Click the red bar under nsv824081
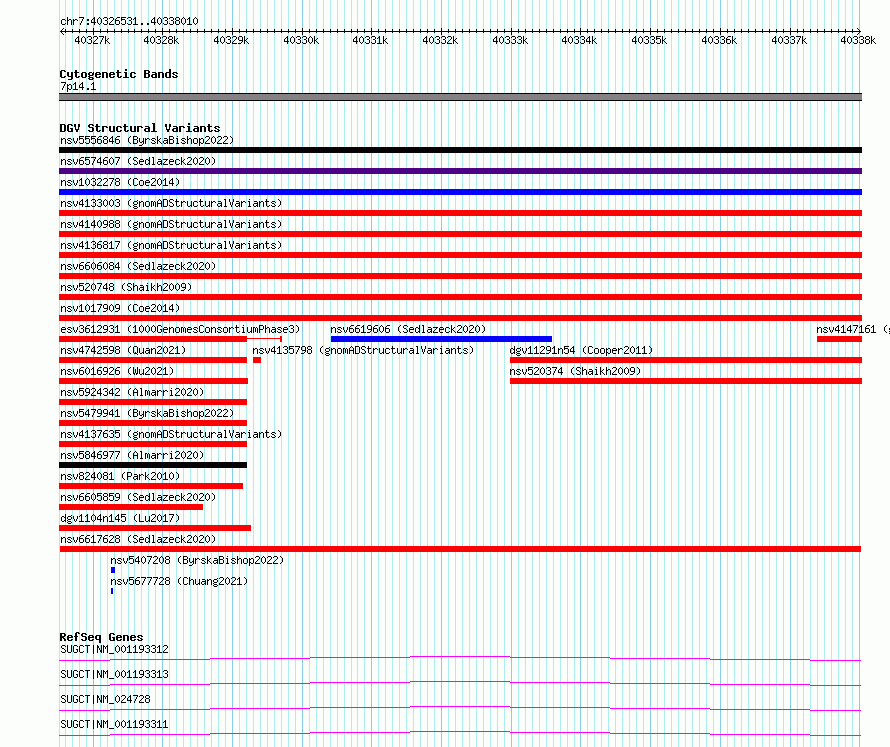 151,486
